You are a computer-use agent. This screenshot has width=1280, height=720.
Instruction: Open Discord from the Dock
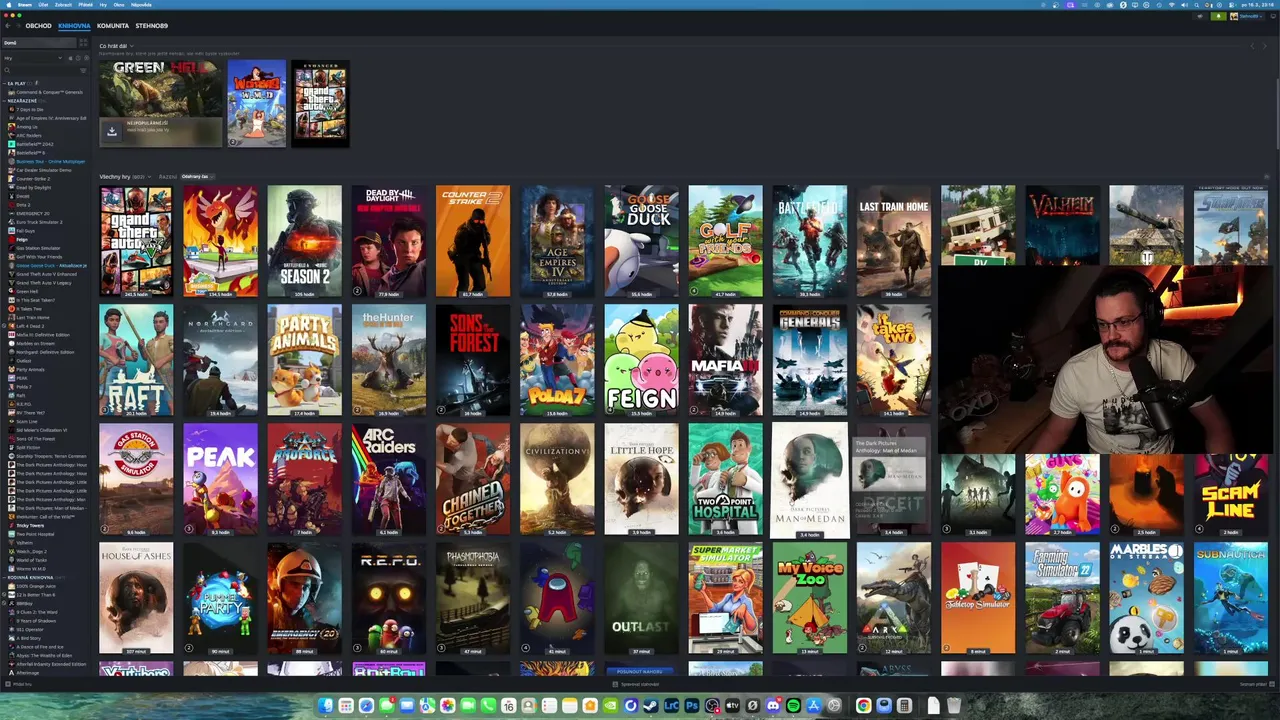[772, 706]
